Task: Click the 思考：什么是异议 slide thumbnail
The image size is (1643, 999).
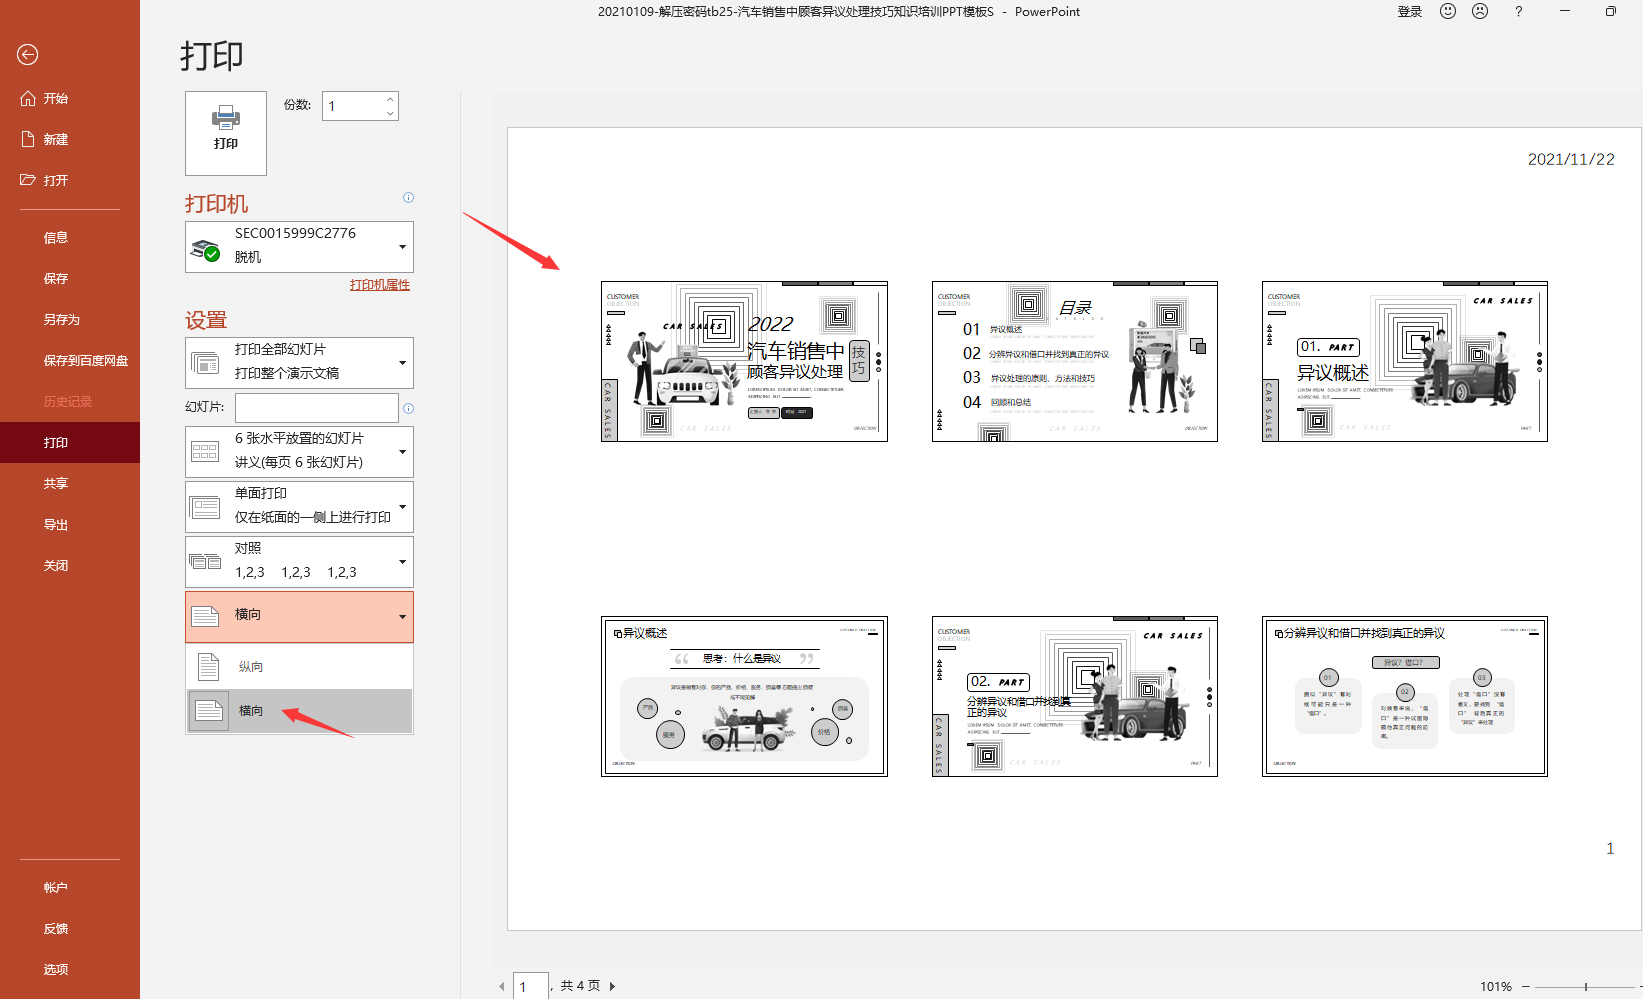Action: click(x=744, y=696)
